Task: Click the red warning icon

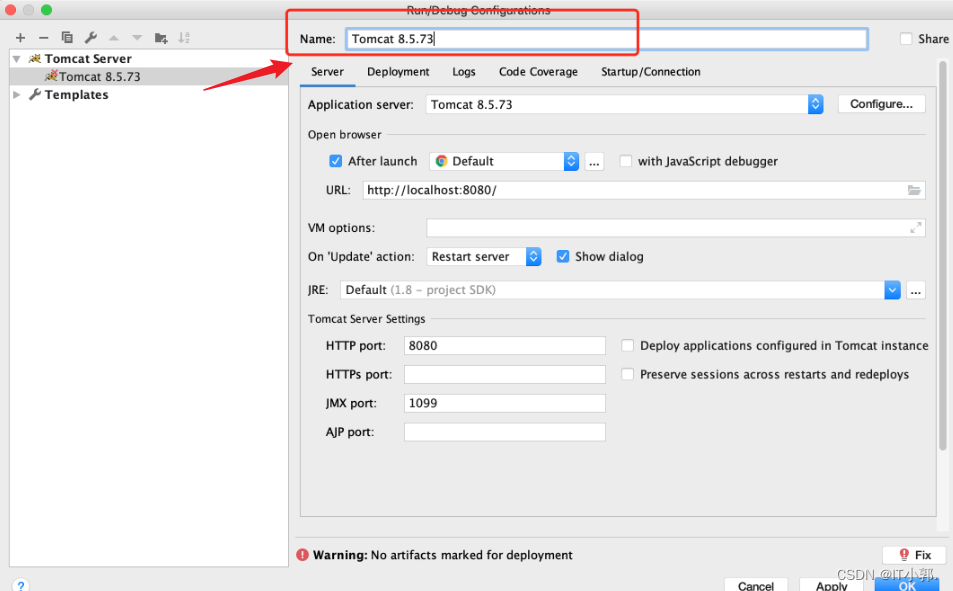Action: point(302,555)
